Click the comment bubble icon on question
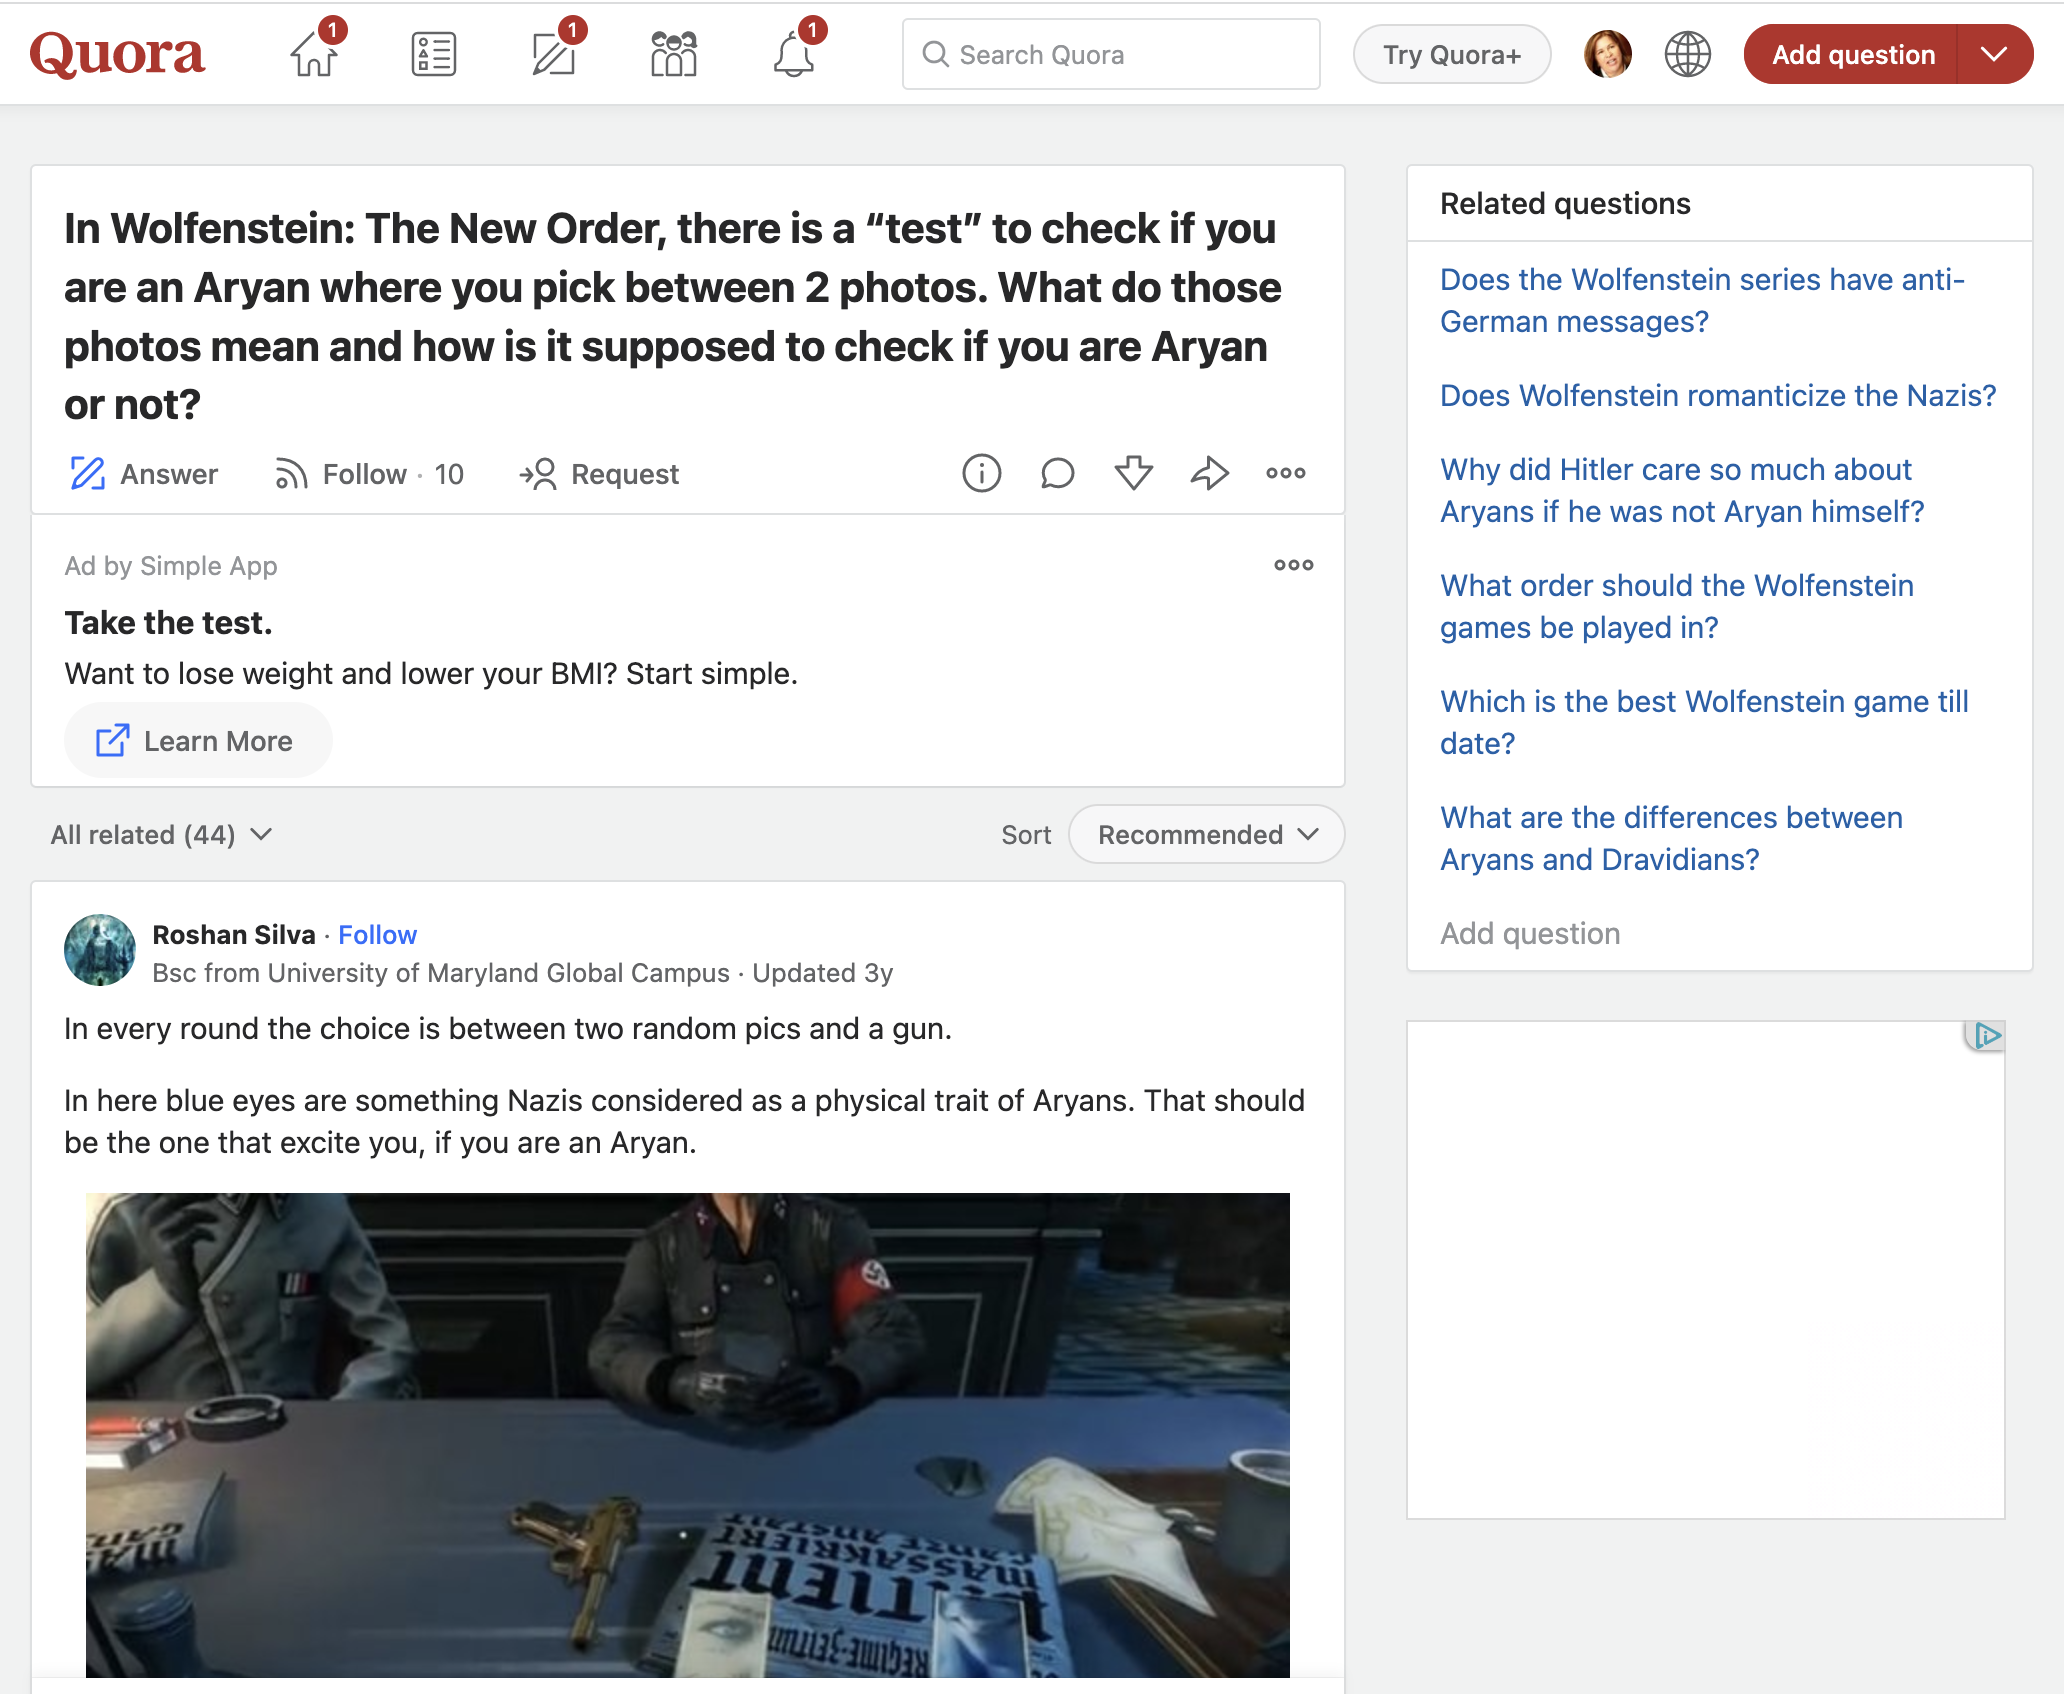The width and height of the screenshot is (2064, 1694). (x=1057, y=473)
